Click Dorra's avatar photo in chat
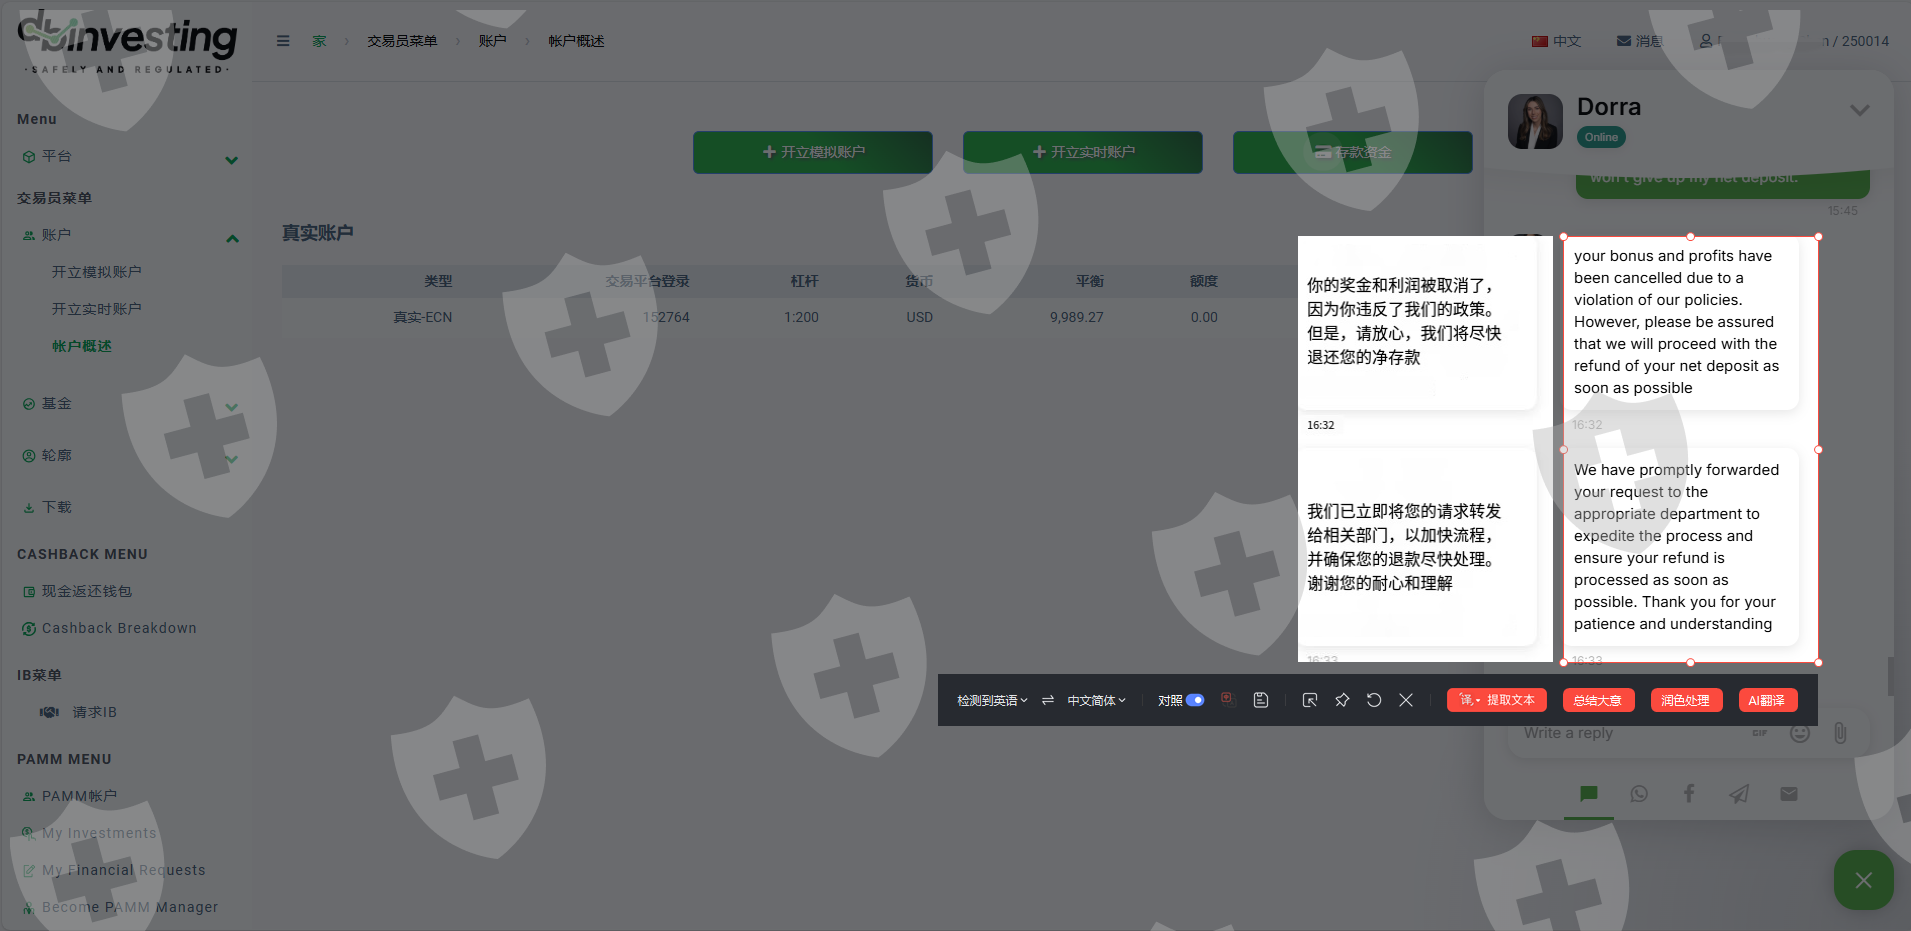The width and height of the screenshot is (1911, 931). tap(1535, 121)
